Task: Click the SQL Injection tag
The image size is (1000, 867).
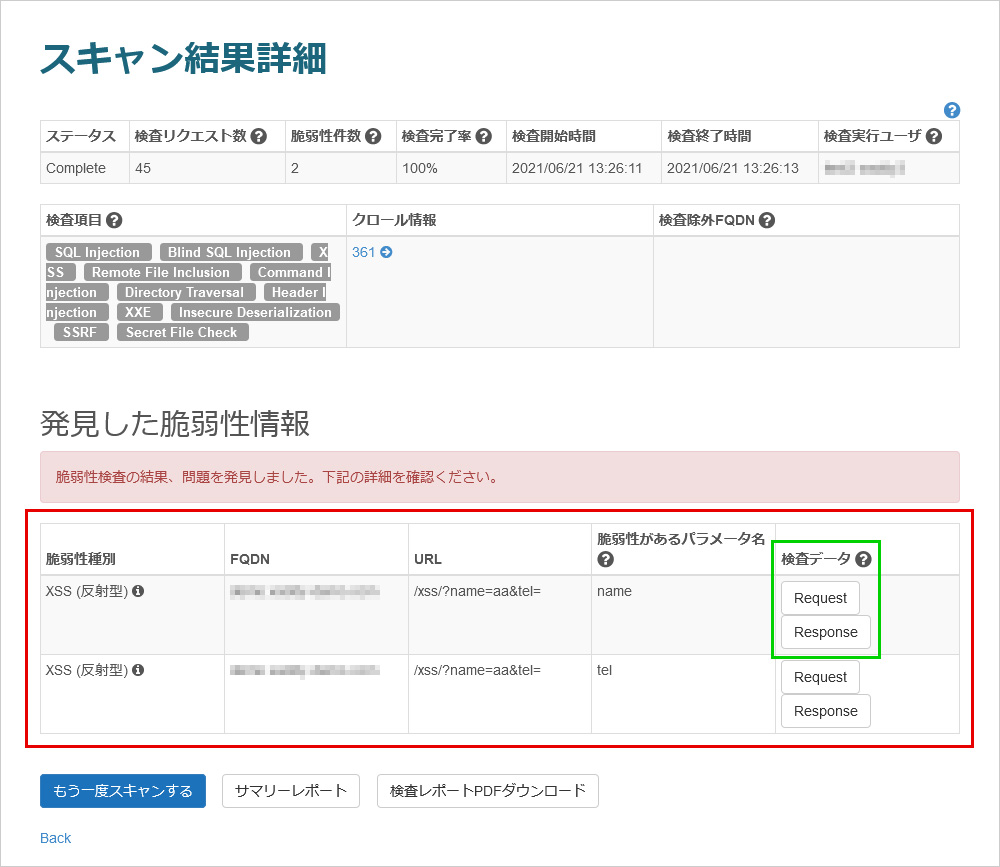Action: click(98, 252)
